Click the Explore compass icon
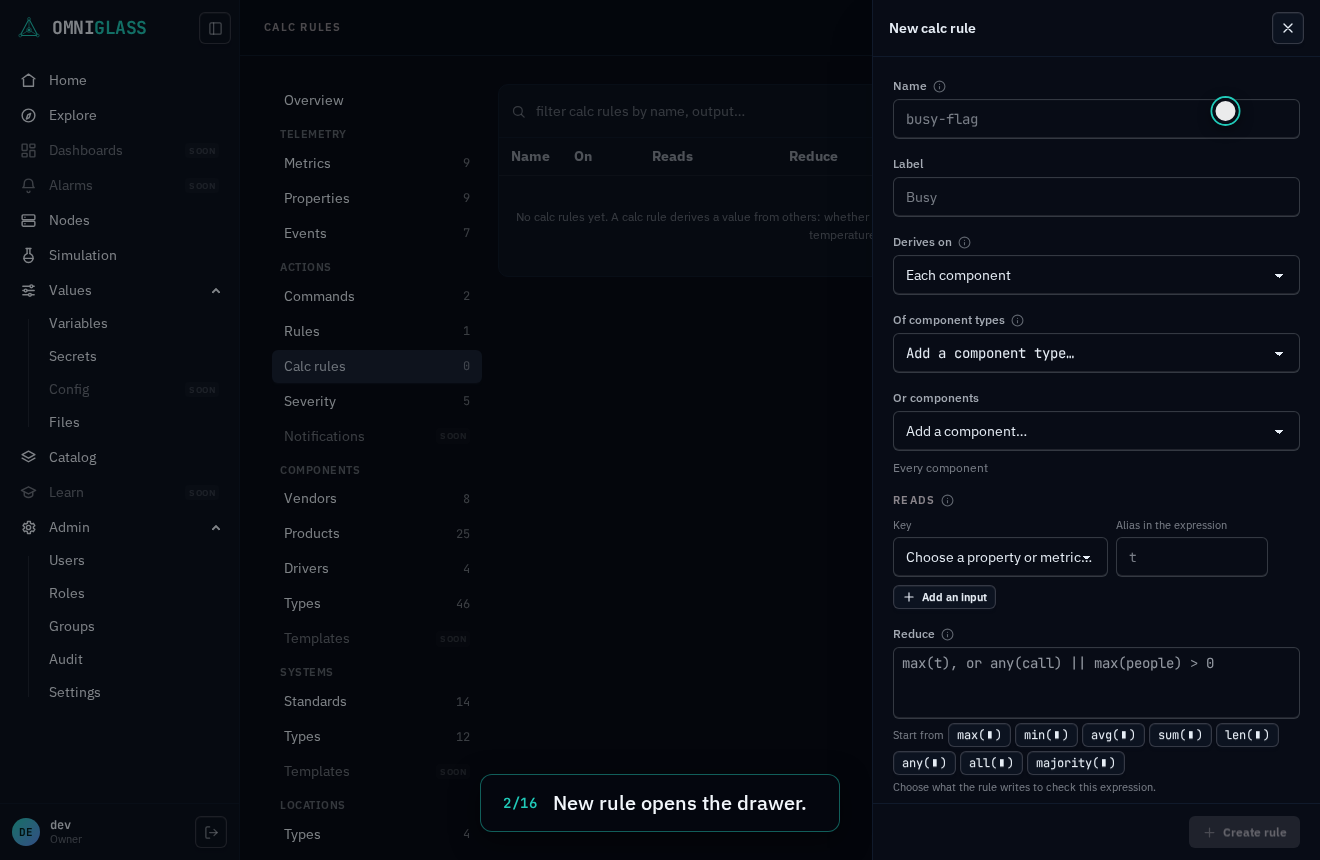This screenshot has width=1320, height=860. point(29,115)
